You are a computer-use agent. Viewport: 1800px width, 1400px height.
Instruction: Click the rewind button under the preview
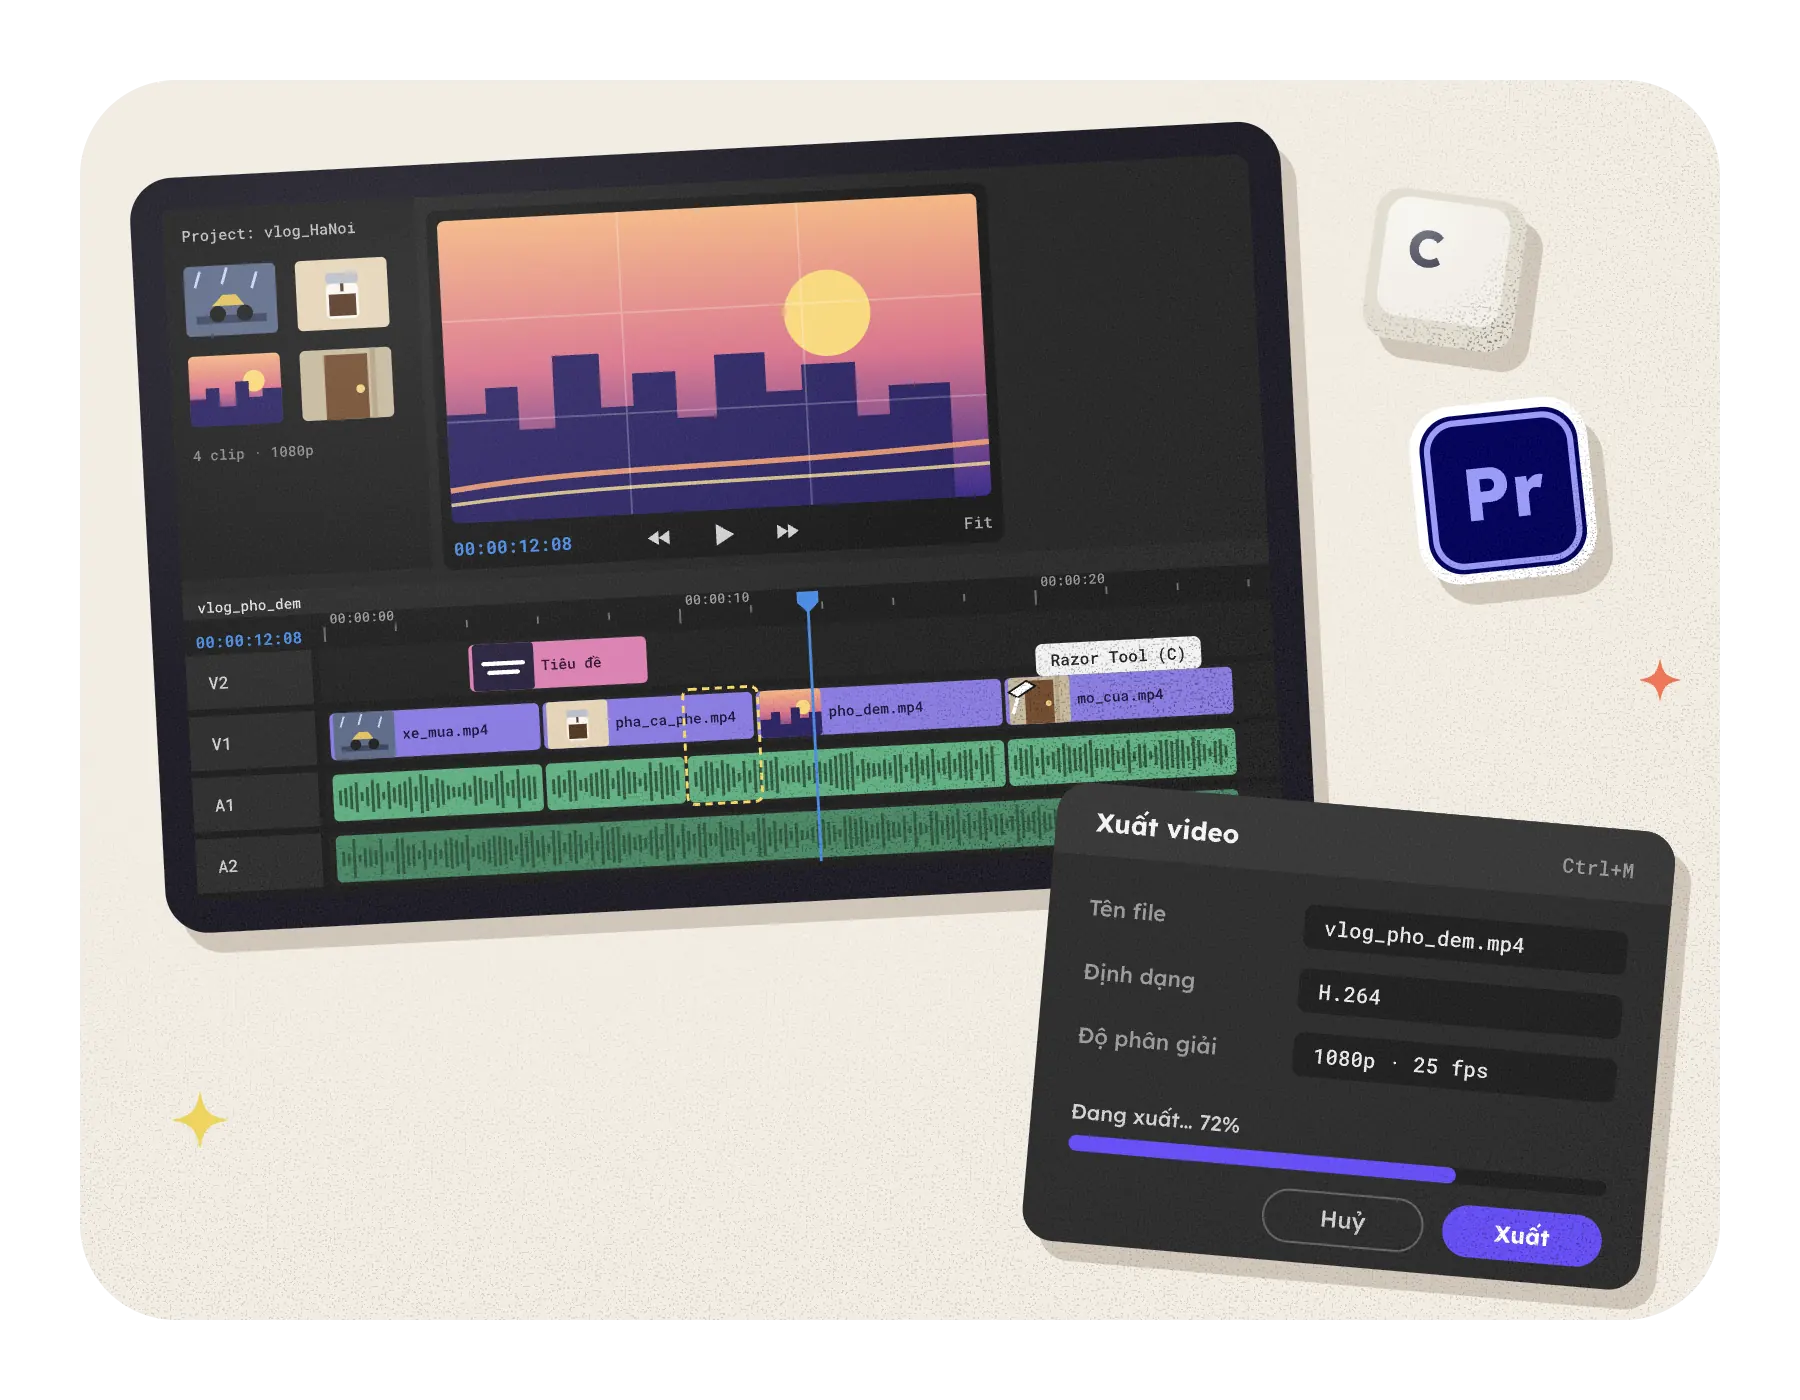click(659, 538)
